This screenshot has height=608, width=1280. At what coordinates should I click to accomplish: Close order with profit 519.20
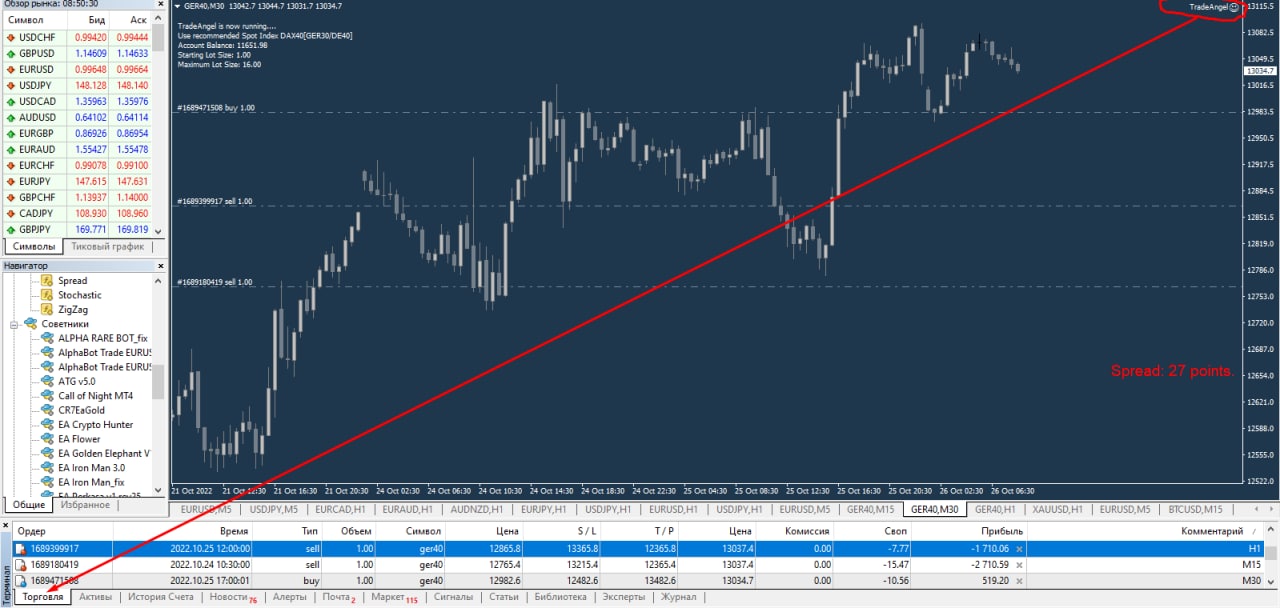[1019, 581]
